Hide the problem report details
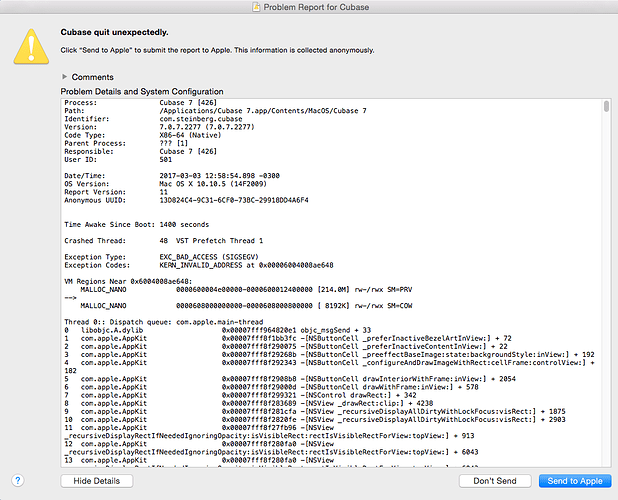The image size is (618, 500). pos(97,481)
